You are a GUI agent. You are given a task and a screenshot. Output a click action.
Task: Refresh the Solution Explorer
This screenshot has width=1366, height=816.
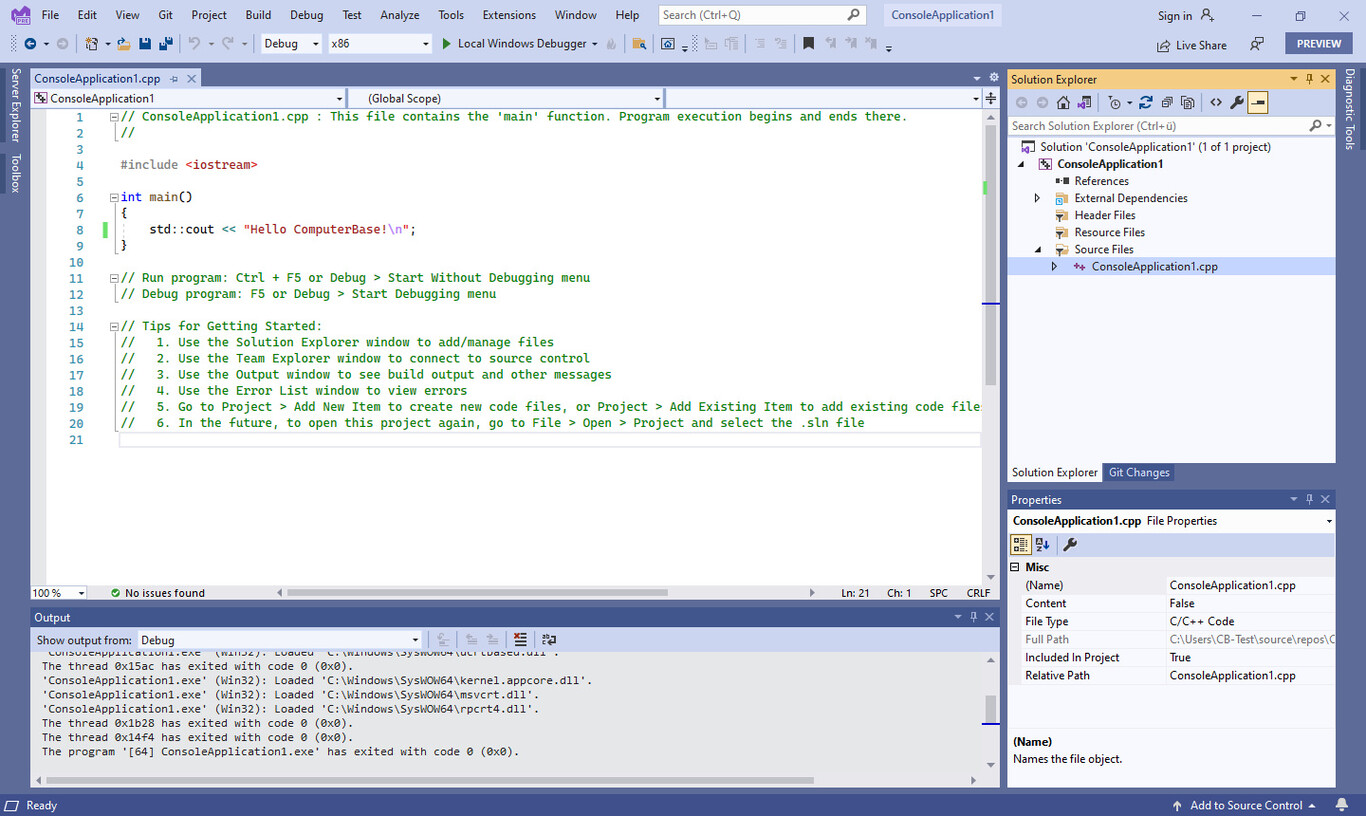pyautogui.click(x=1146, y=101)
